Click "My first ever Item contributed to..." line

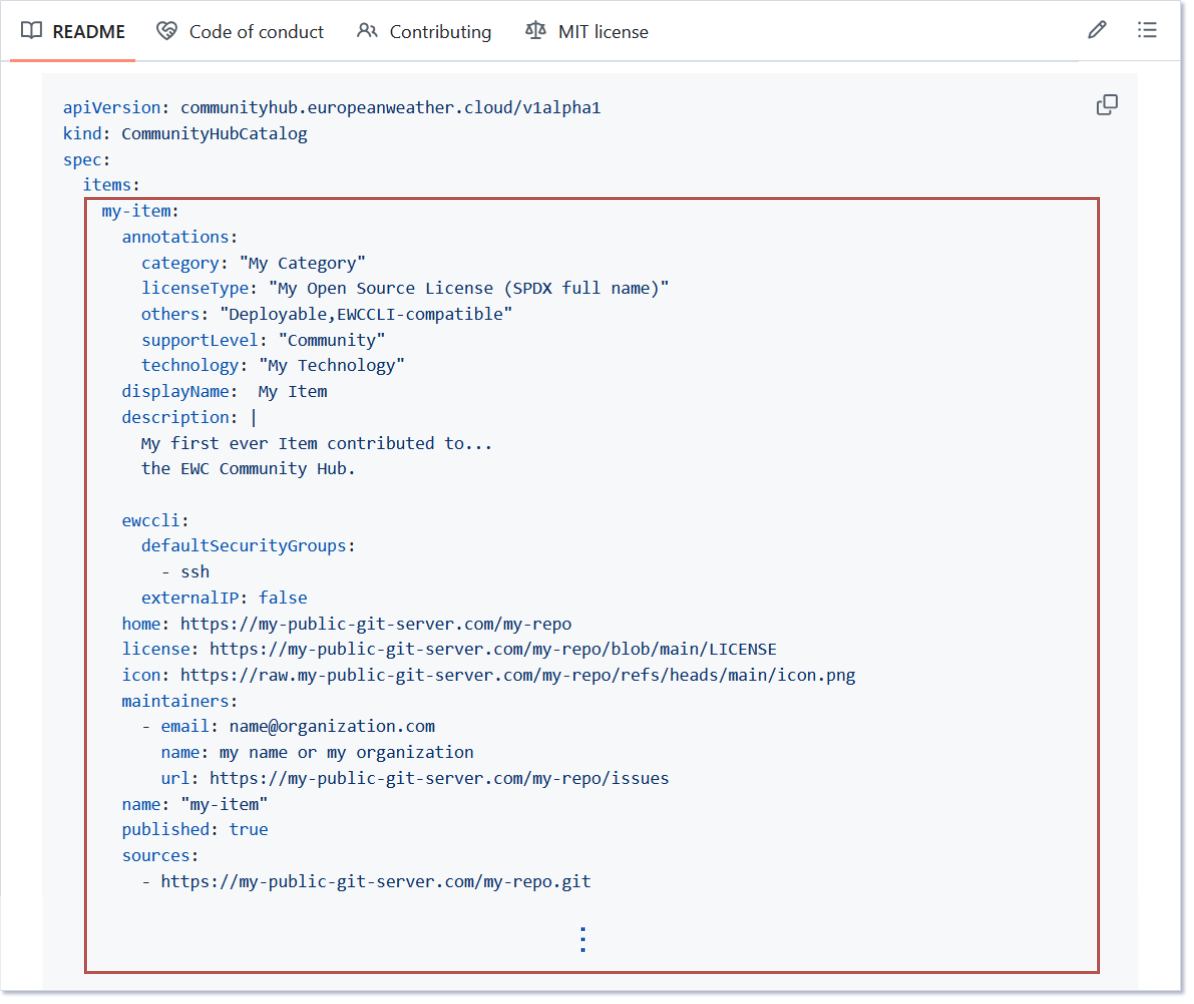click(316, 444)
